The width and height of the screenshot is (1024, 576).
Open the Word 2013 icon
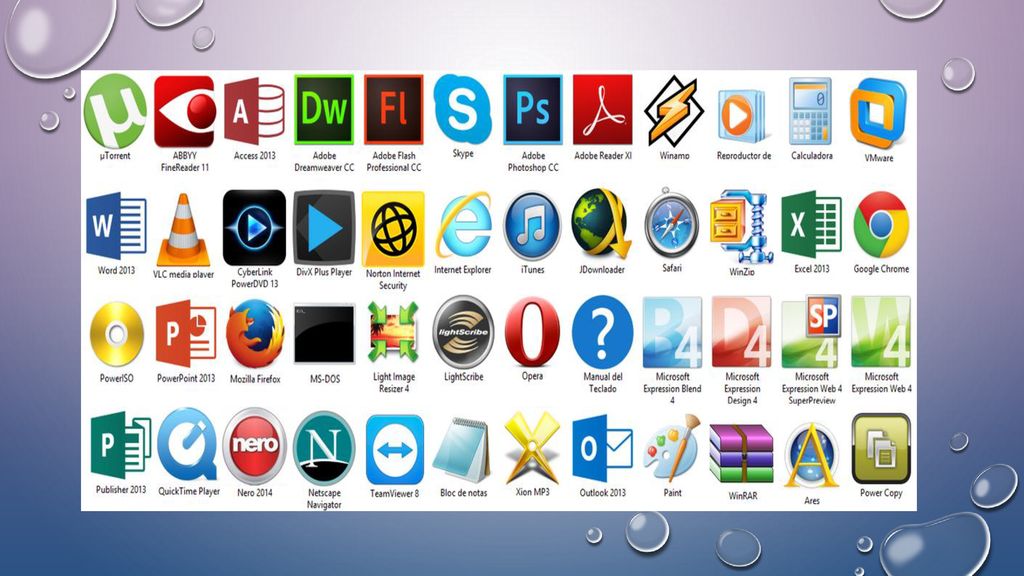click(x=116, y=226)
